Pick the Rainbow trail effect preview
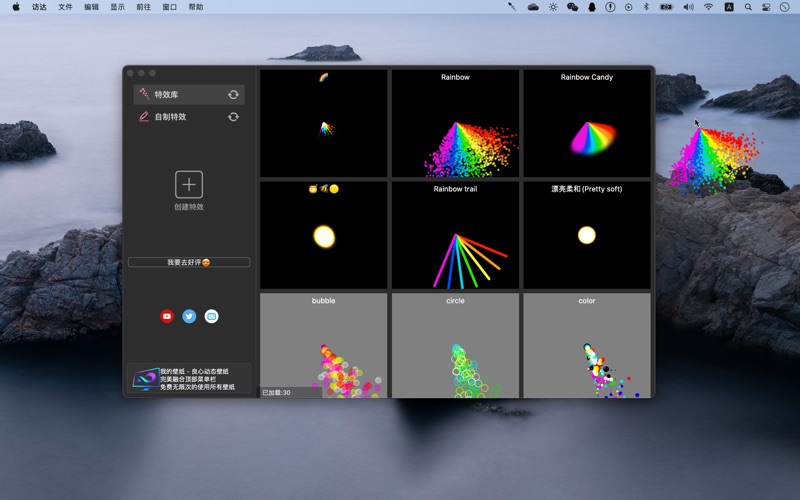The height and width of the screenshot is (500, 800). point(455,236)
